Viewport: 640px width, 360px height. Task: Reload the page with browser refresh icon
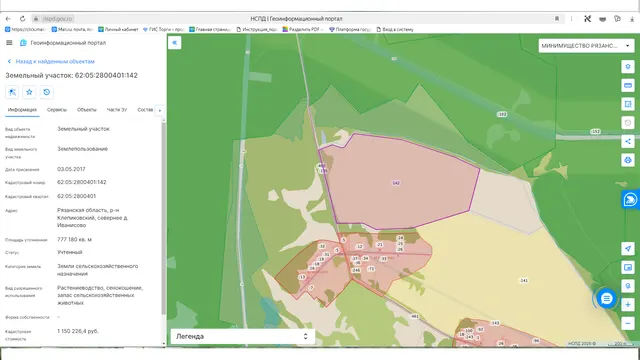click(22, 19)
